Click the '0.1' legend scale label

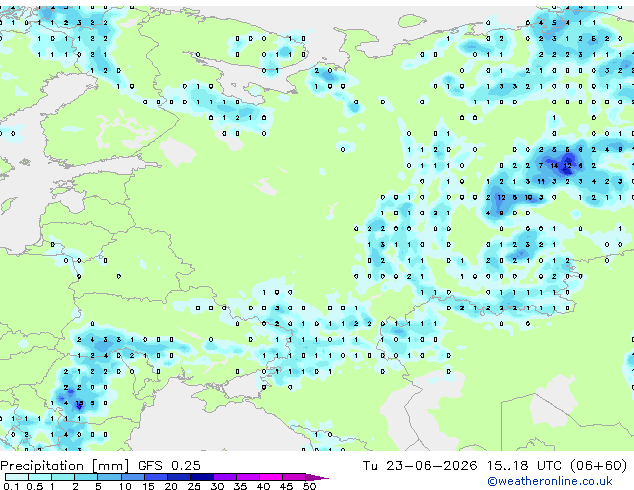[11, 486]
